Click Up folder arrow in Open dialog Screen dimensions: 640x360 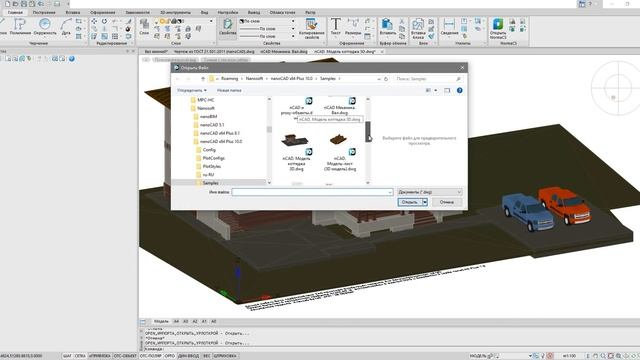(x=203, y=79)
